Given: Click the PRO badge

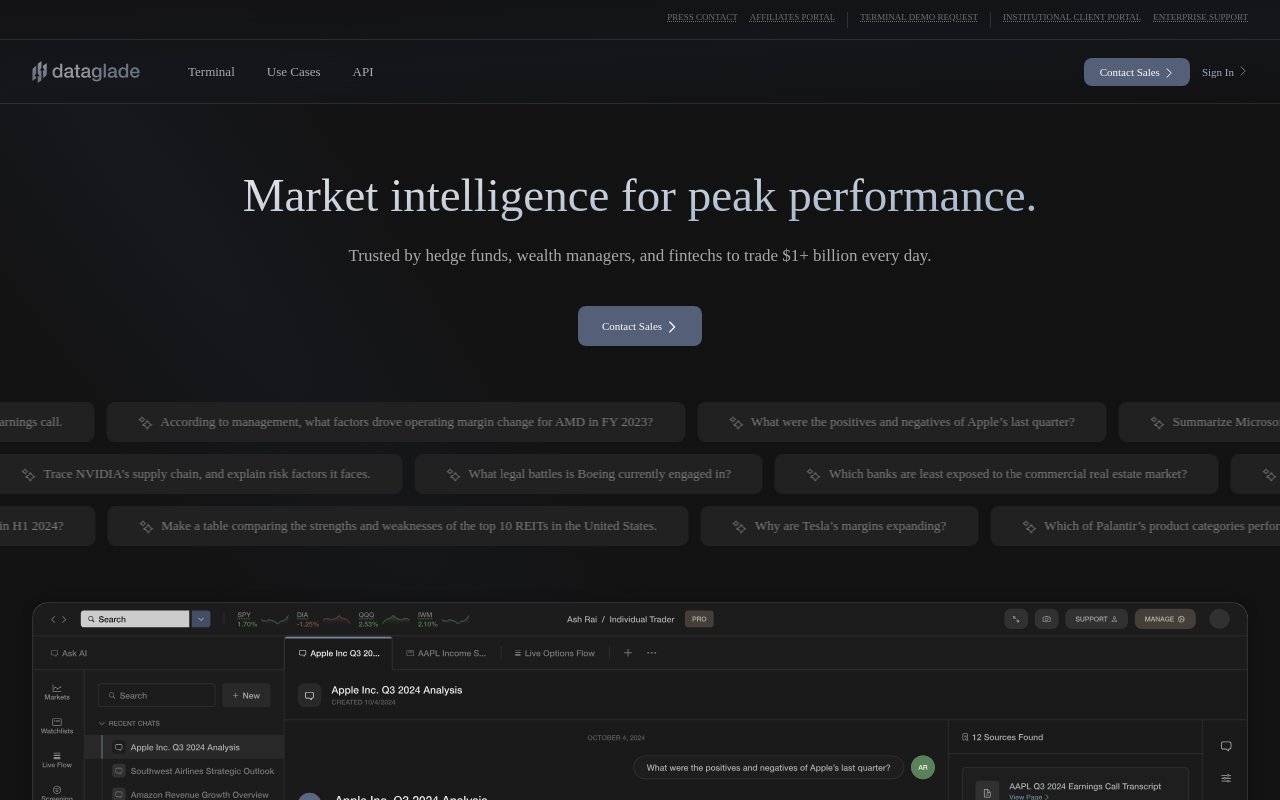Looking at the screenshot, I should (699, 619).
